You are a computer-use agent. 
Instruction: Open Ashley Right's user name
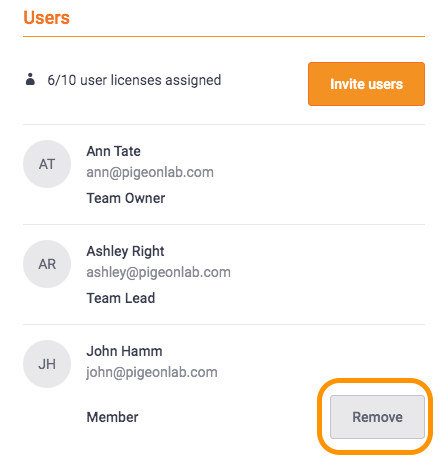coord(125,251)
